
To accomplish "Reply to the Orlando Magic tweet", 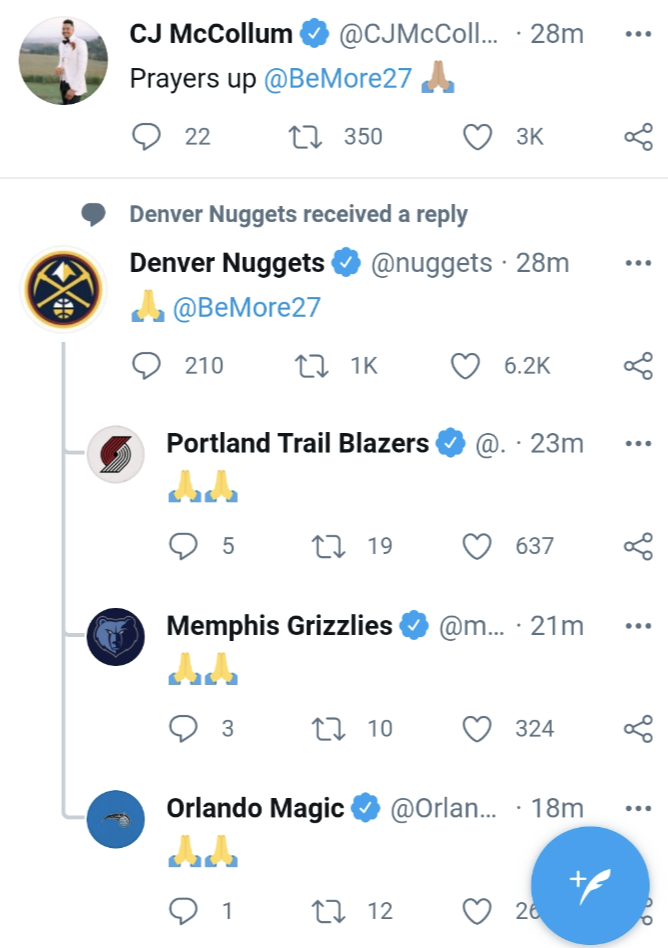I will point(183,910).
